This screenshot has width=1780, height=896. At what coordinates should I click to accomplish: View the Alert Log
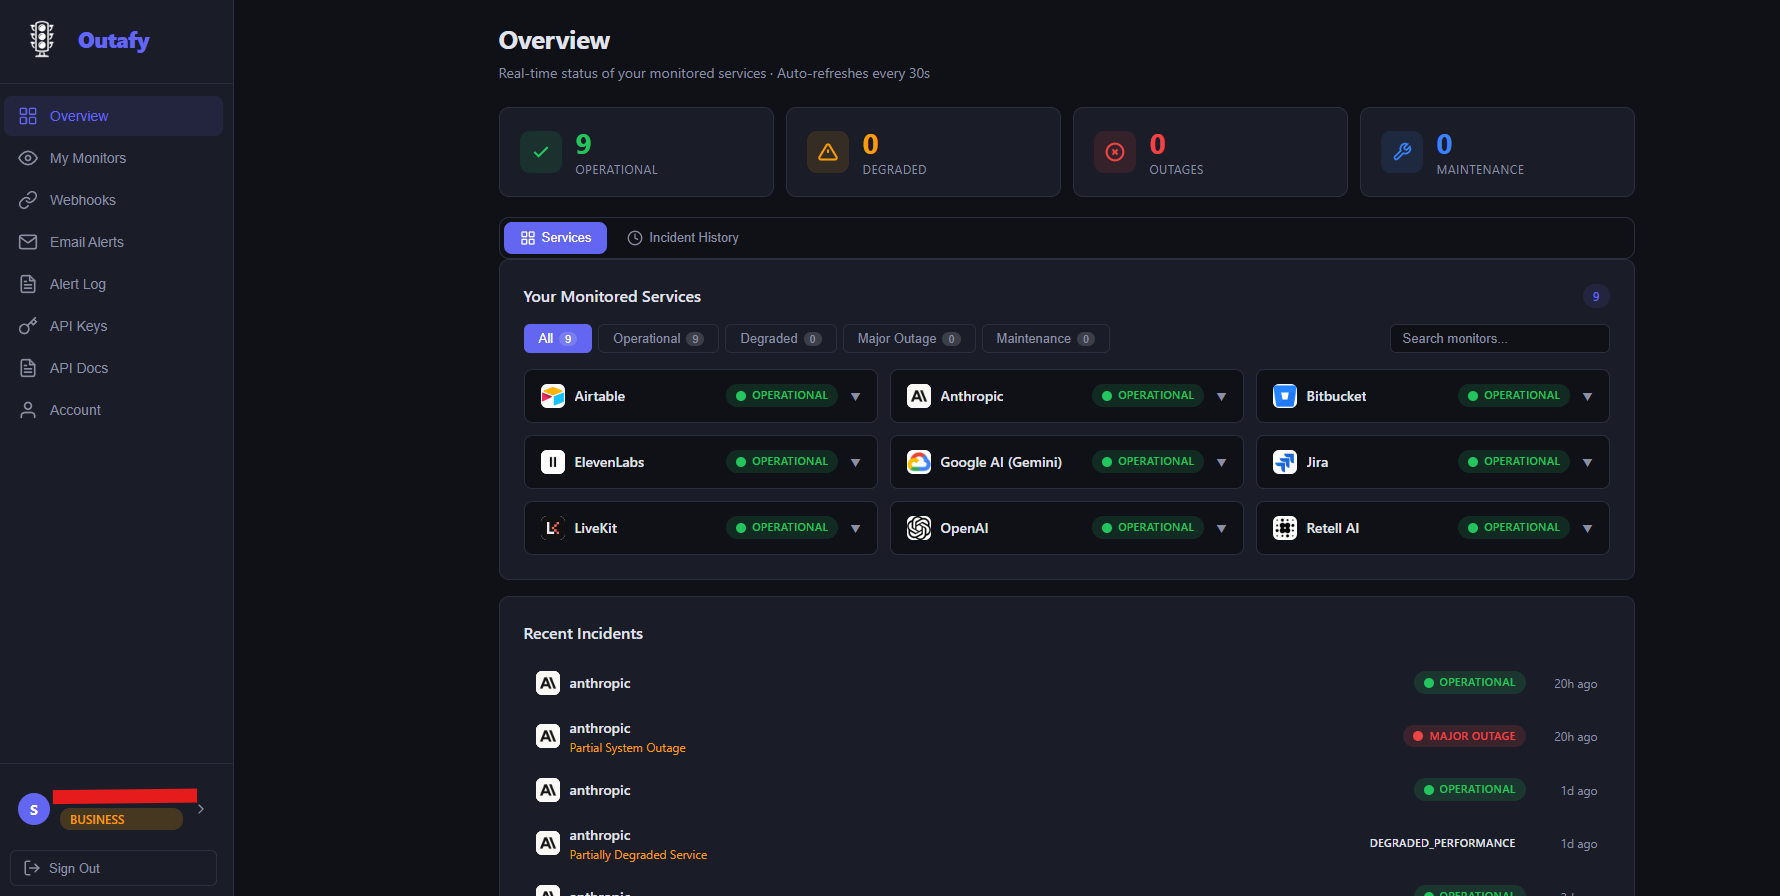click(113, 284)
